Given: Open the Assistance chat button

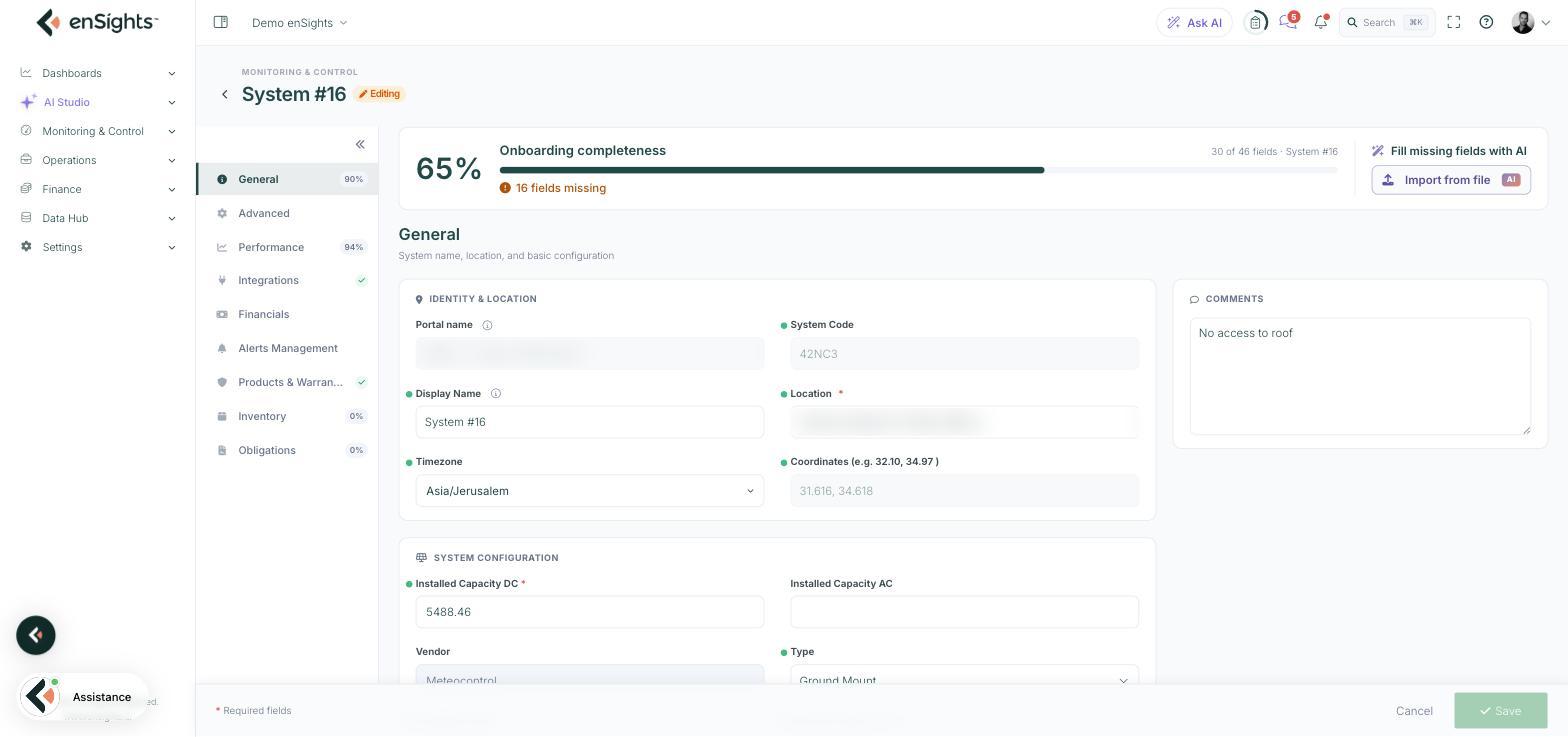Looking at the screenshot, I should [x=84, y=697].
